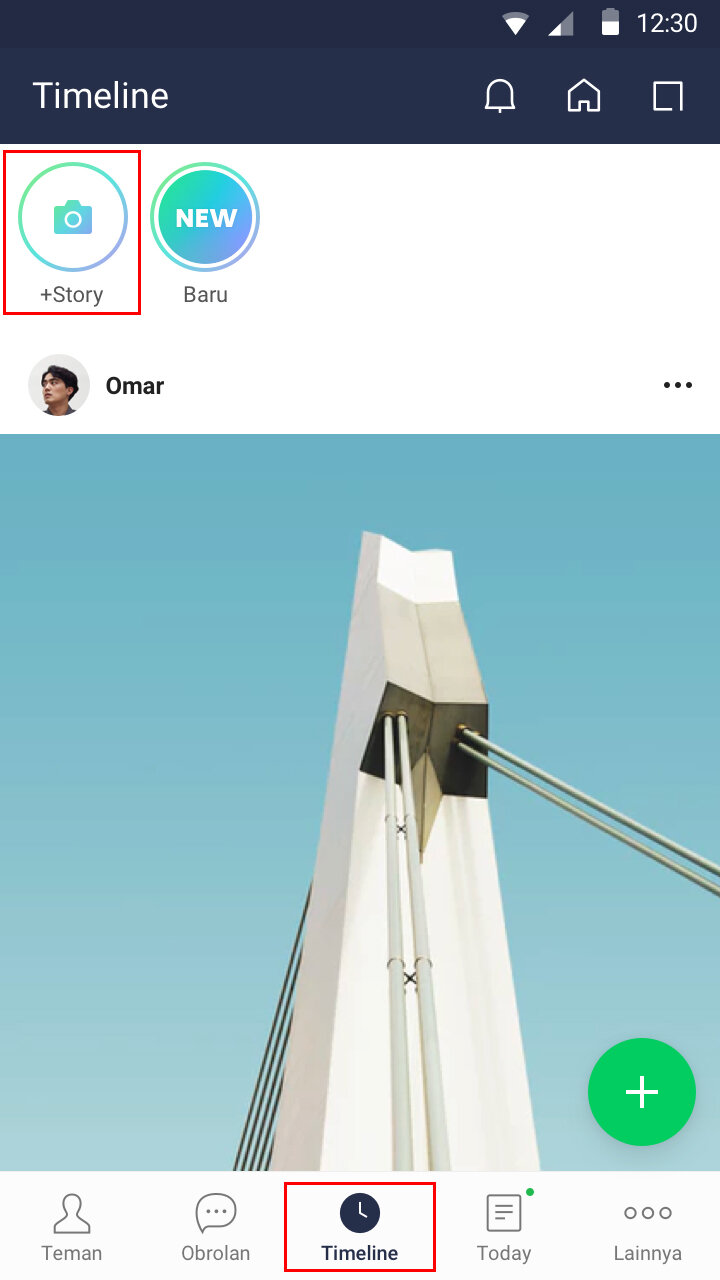
Task: Open Omar's post three-dot menu
Action: [678, 385]
